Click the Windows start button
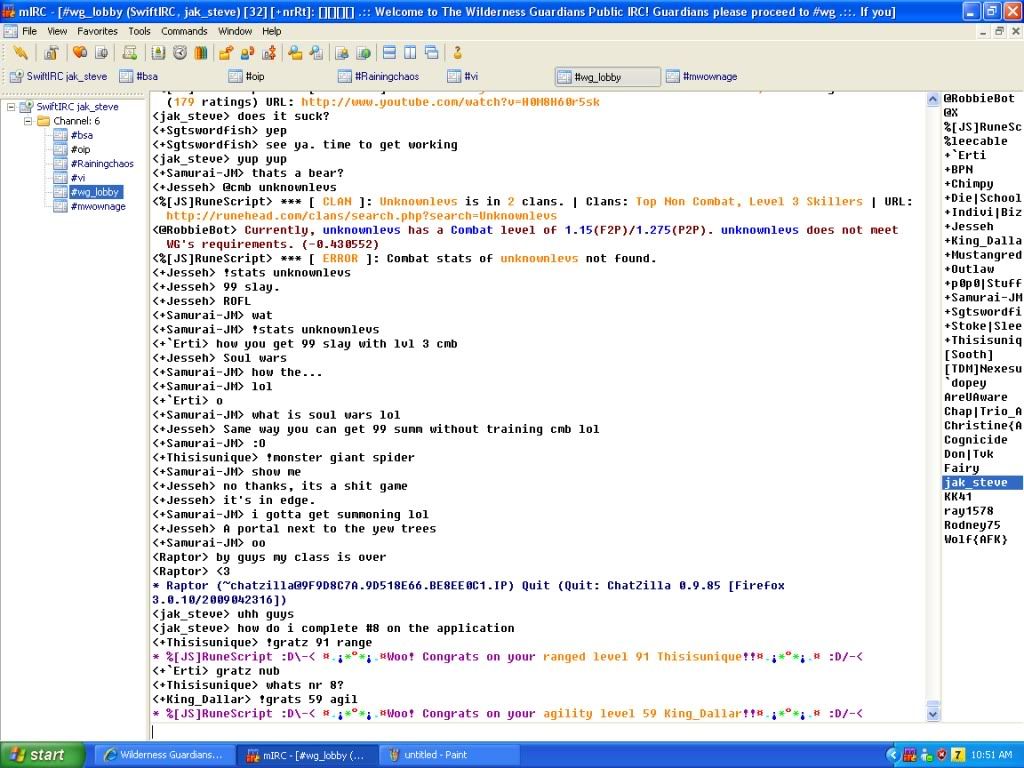 (x=42, y=755)
